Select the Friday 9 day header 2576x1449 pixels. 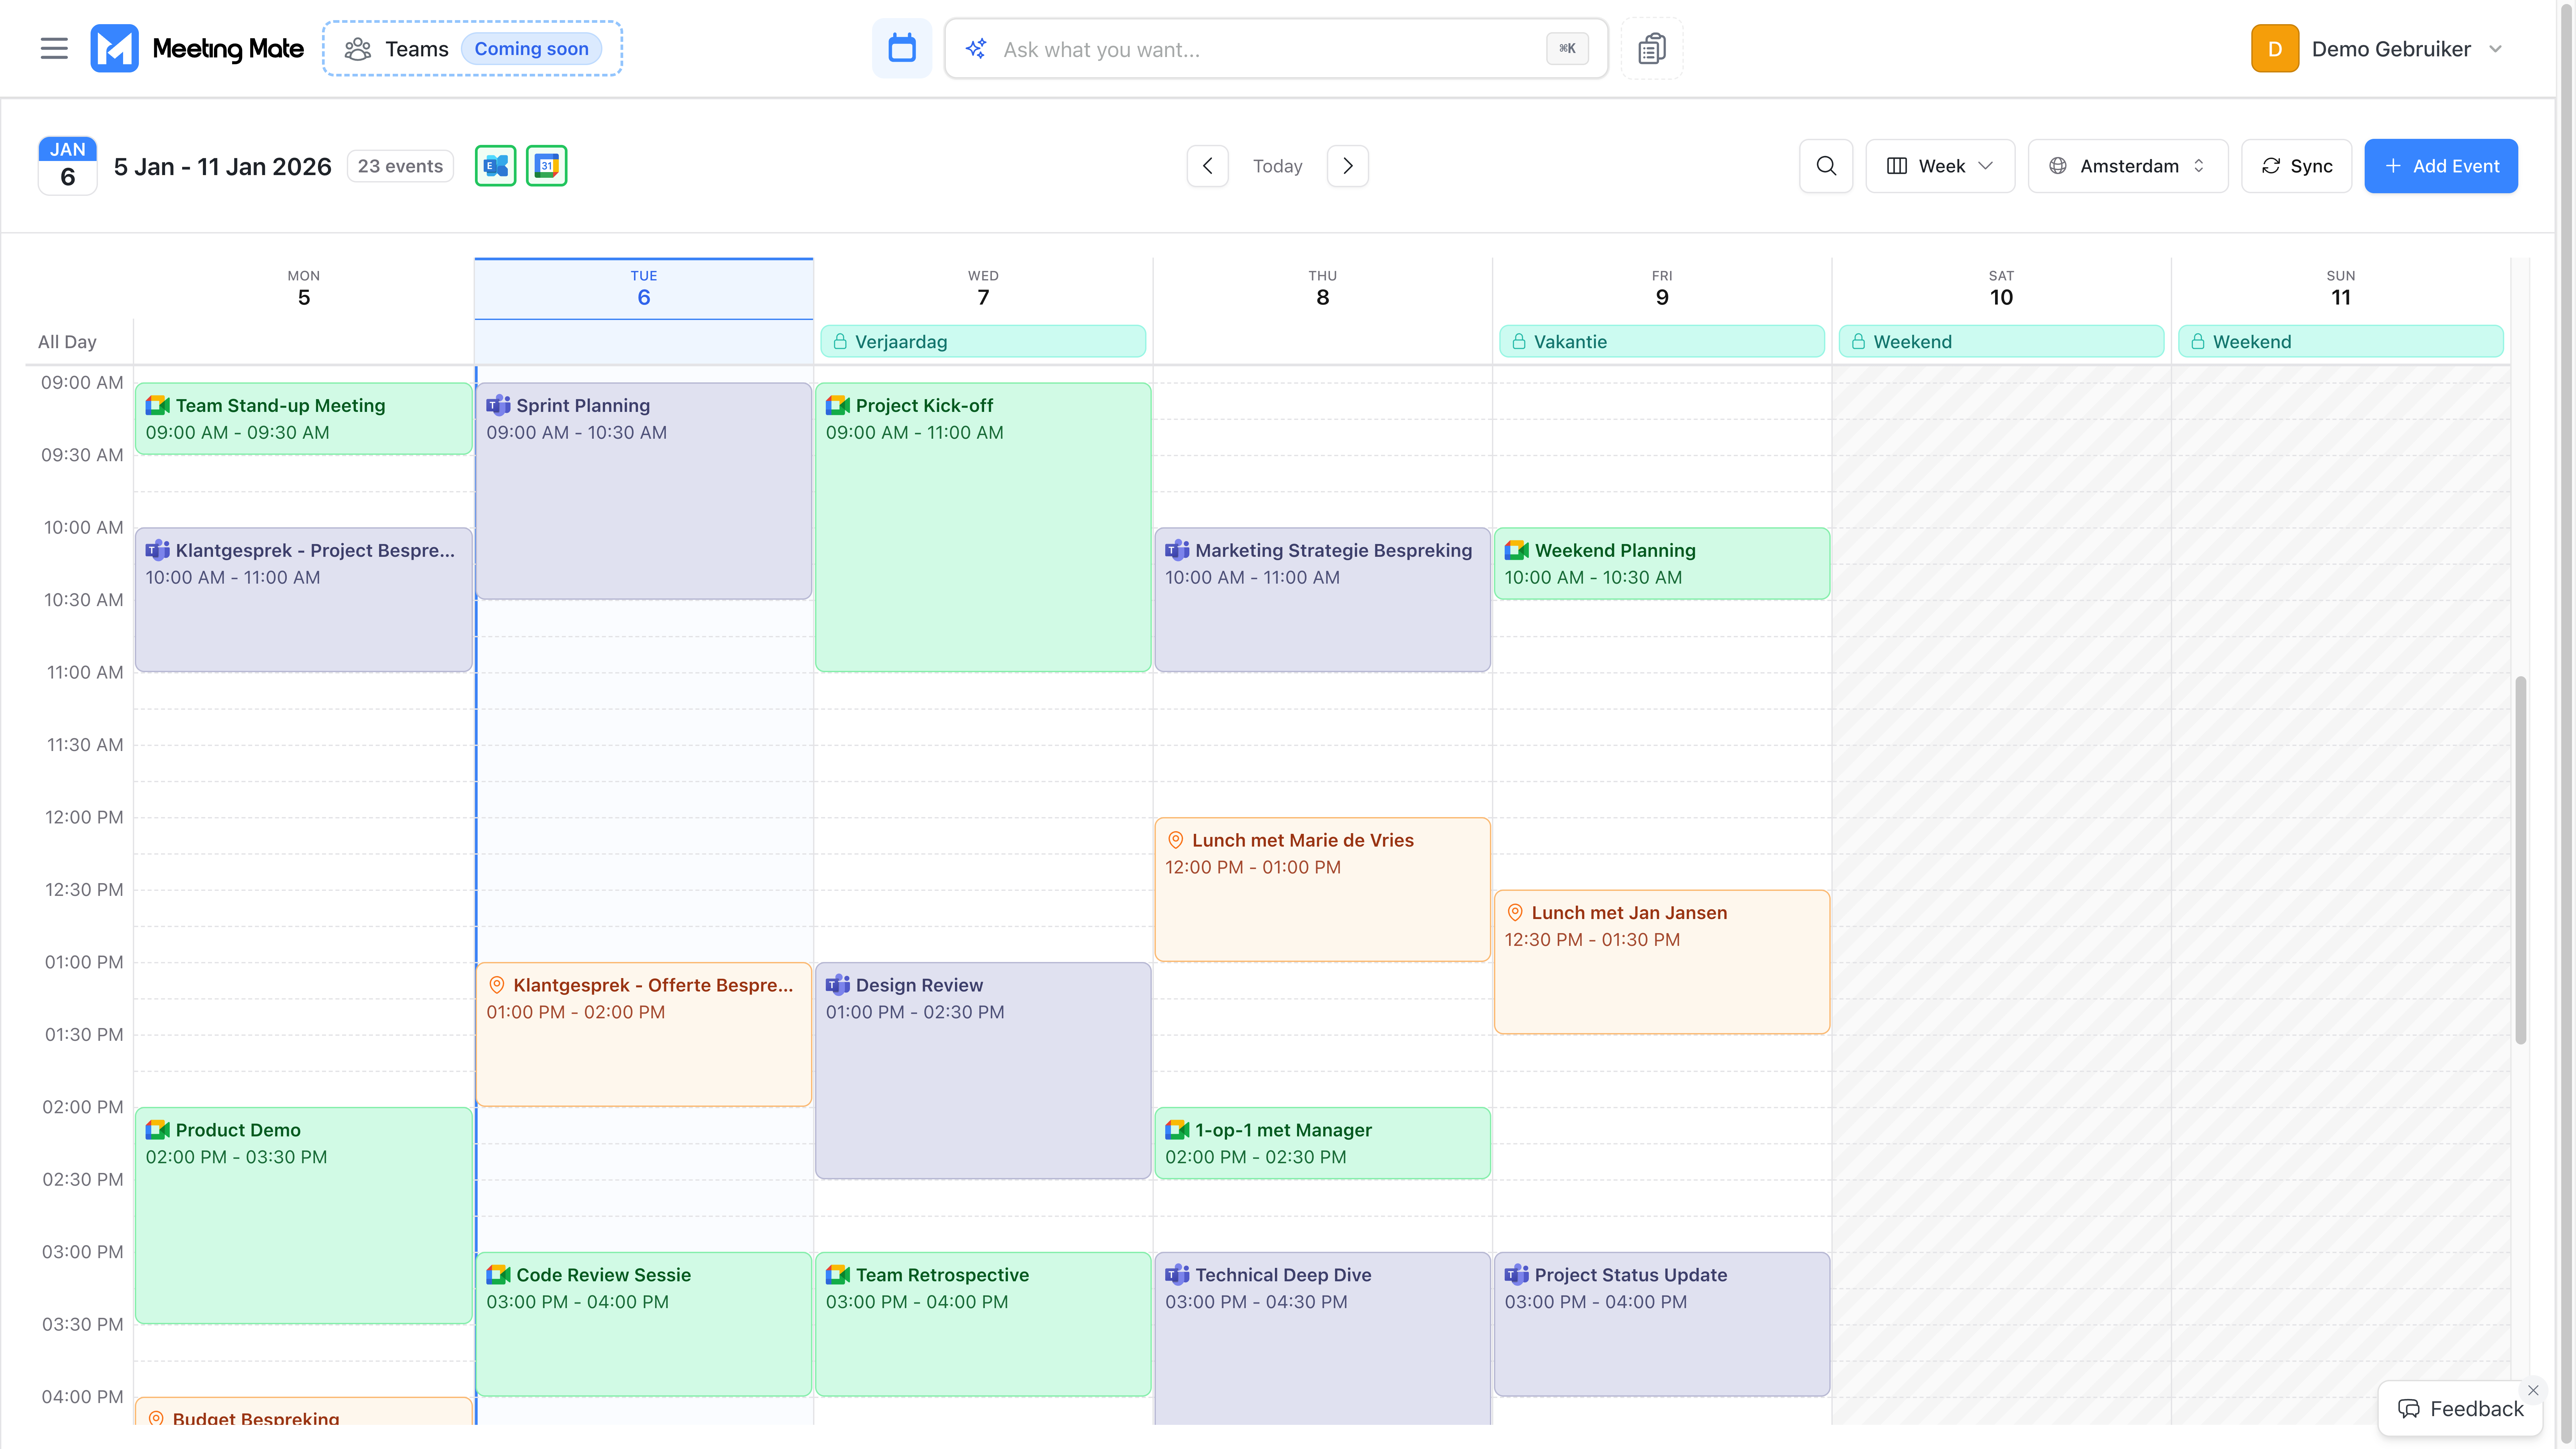pos(1662,288)
